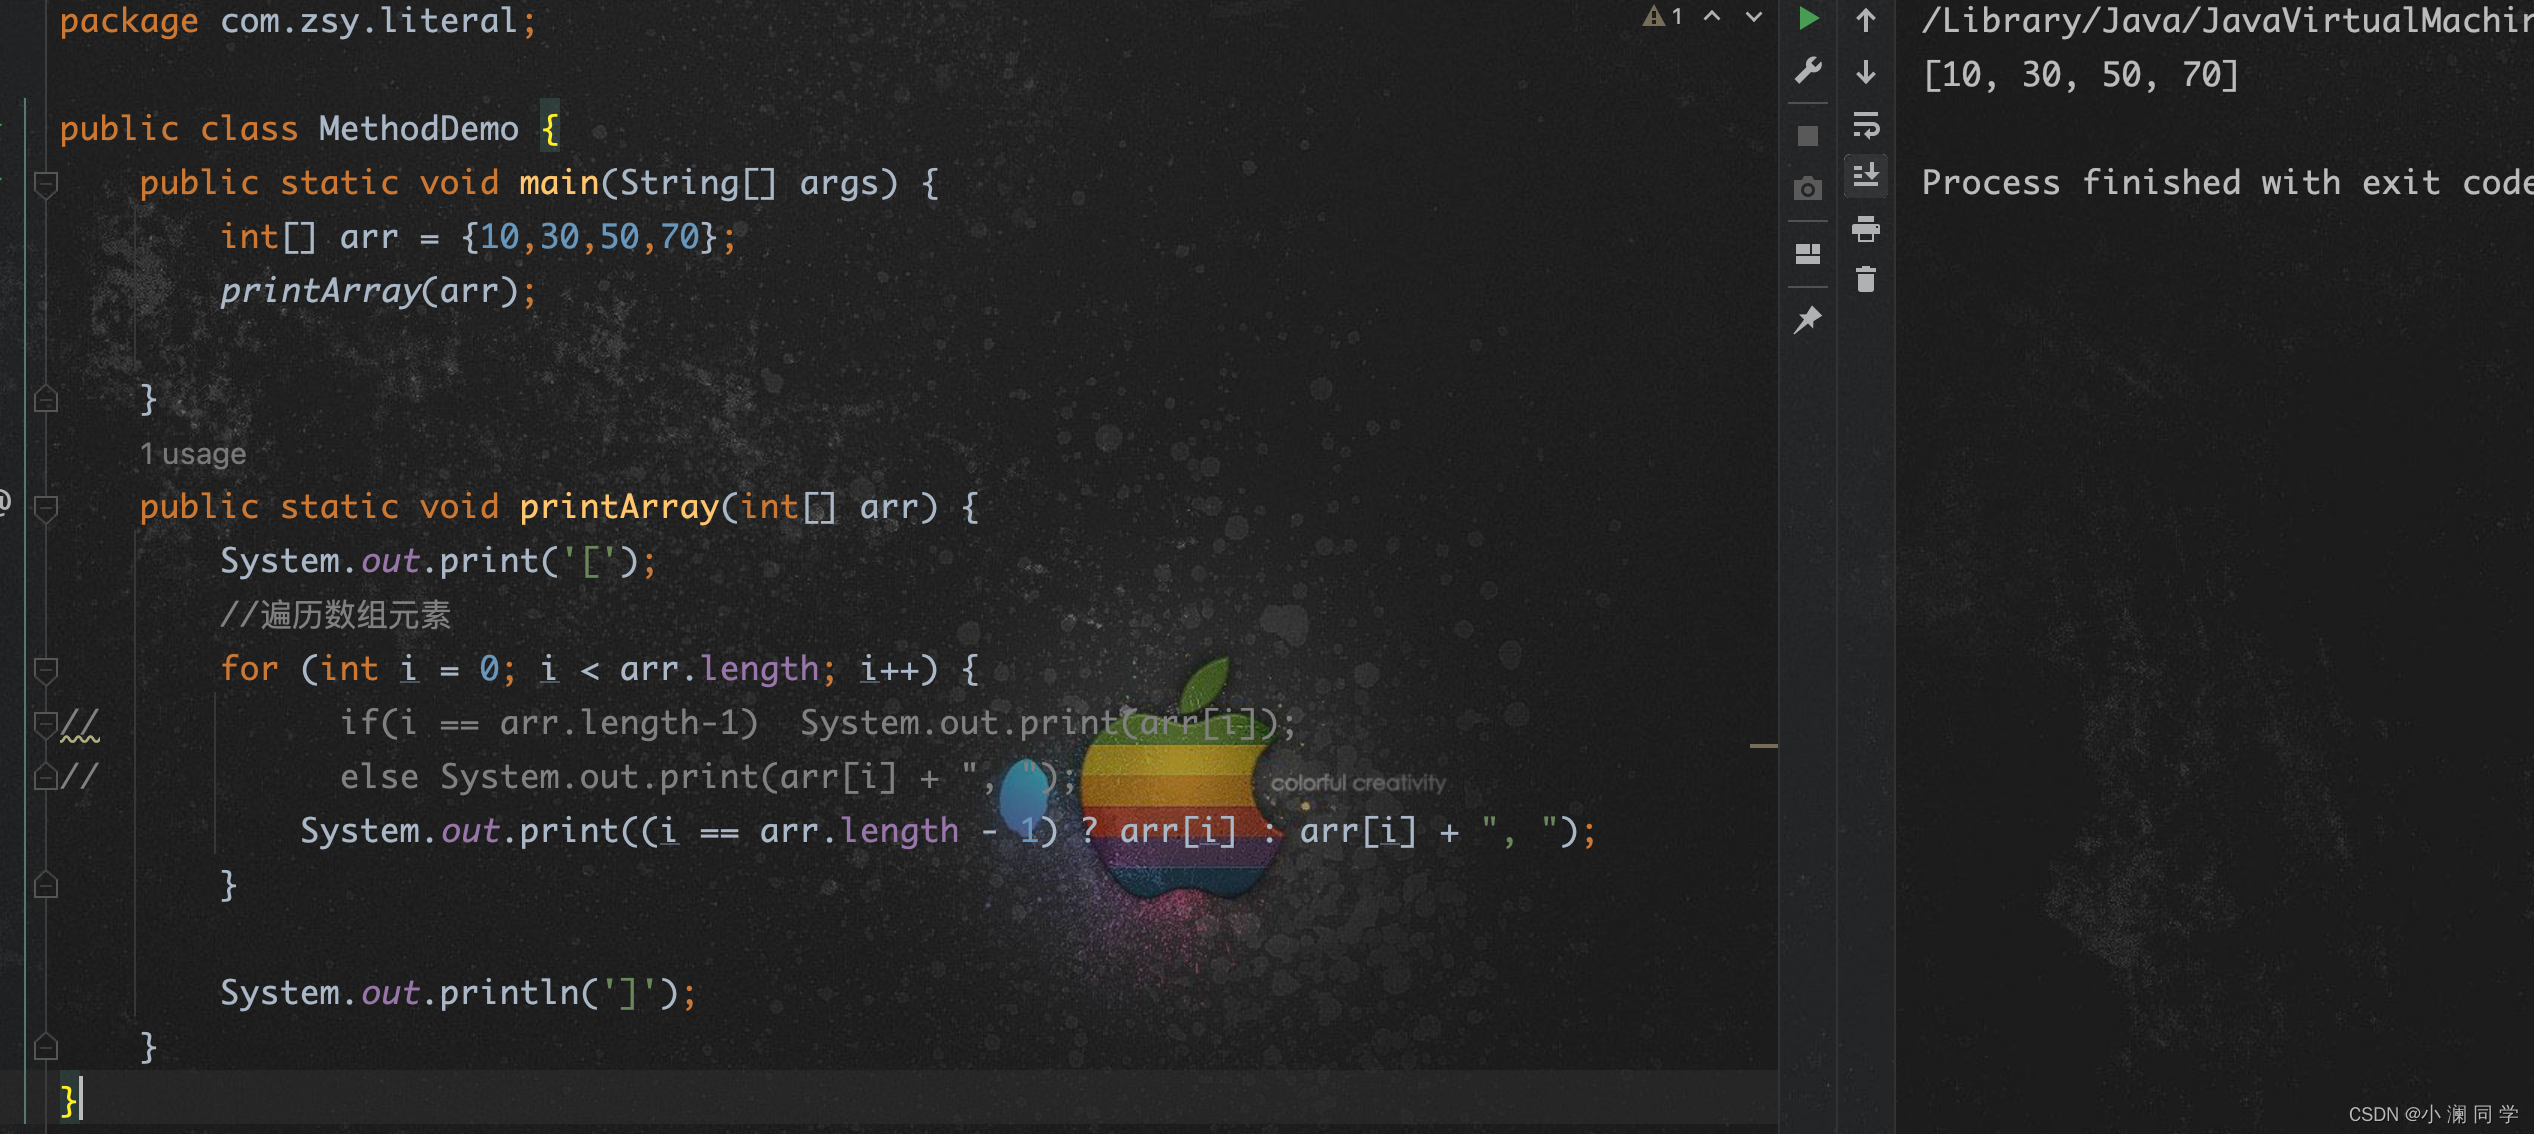The image size is (2534, 1134).
Task: Click the warning indicator showing 1 problem
Action: click(x=1664, y=16)
